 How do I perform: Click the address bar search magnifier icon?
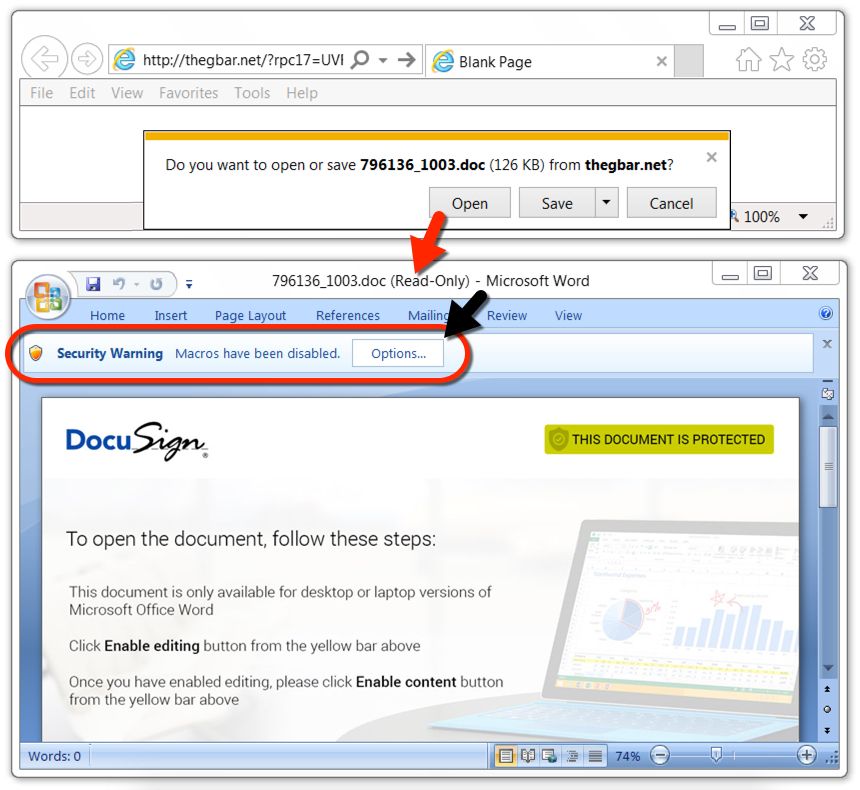pos(360,59)
